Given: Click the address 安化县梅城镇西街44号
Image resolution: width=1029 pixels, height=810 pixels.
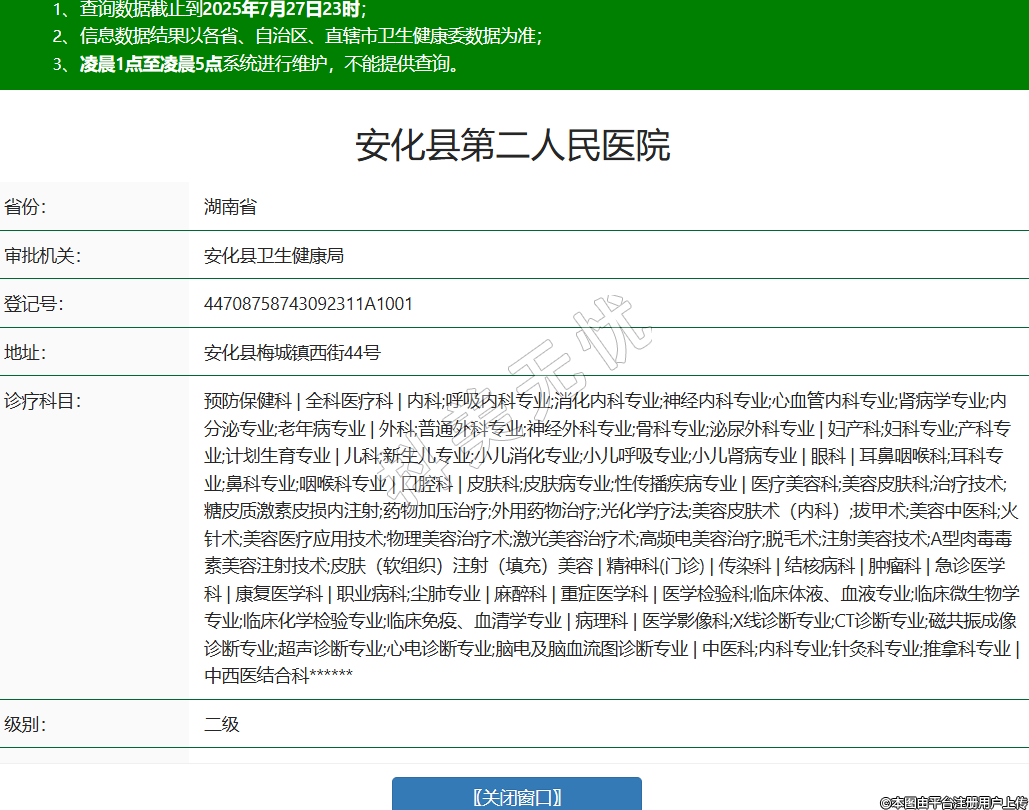Looking at the screenshot, I should (x=292, y=352).
